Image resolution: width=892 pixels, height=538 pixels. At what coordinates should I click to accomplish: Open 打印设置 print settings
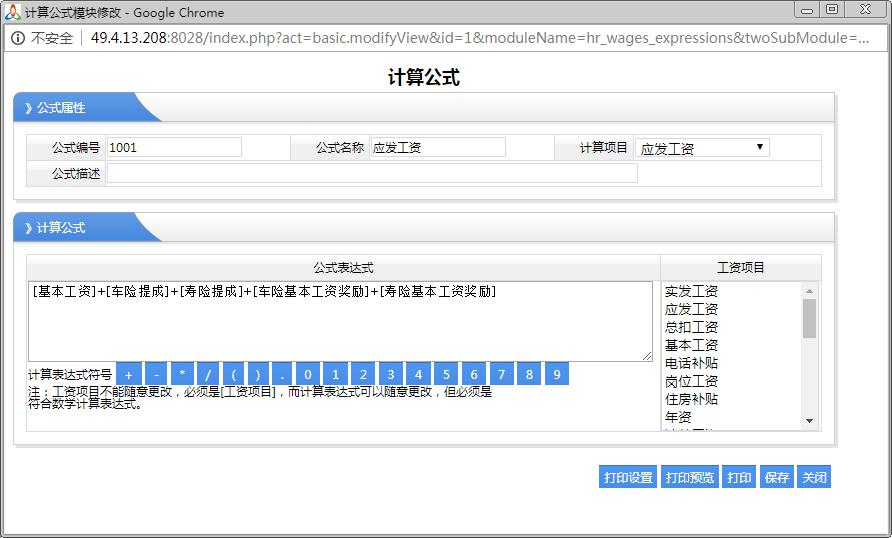point(628,477)
